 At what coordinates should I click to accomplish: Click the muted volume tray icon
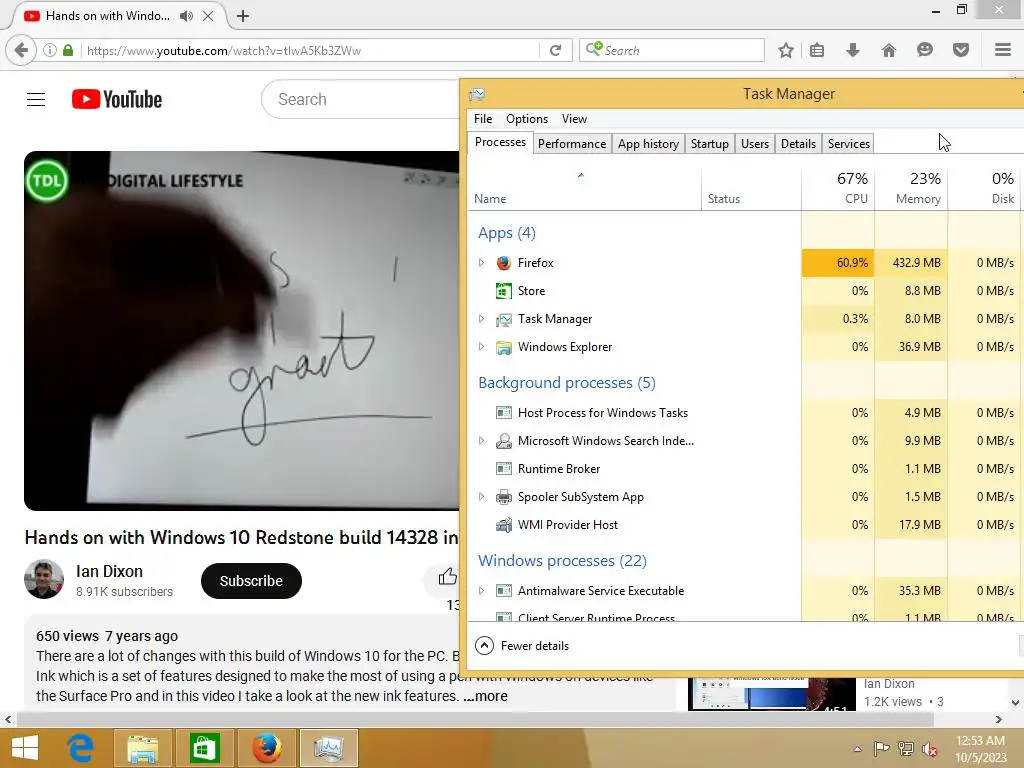tap(929, 749)
